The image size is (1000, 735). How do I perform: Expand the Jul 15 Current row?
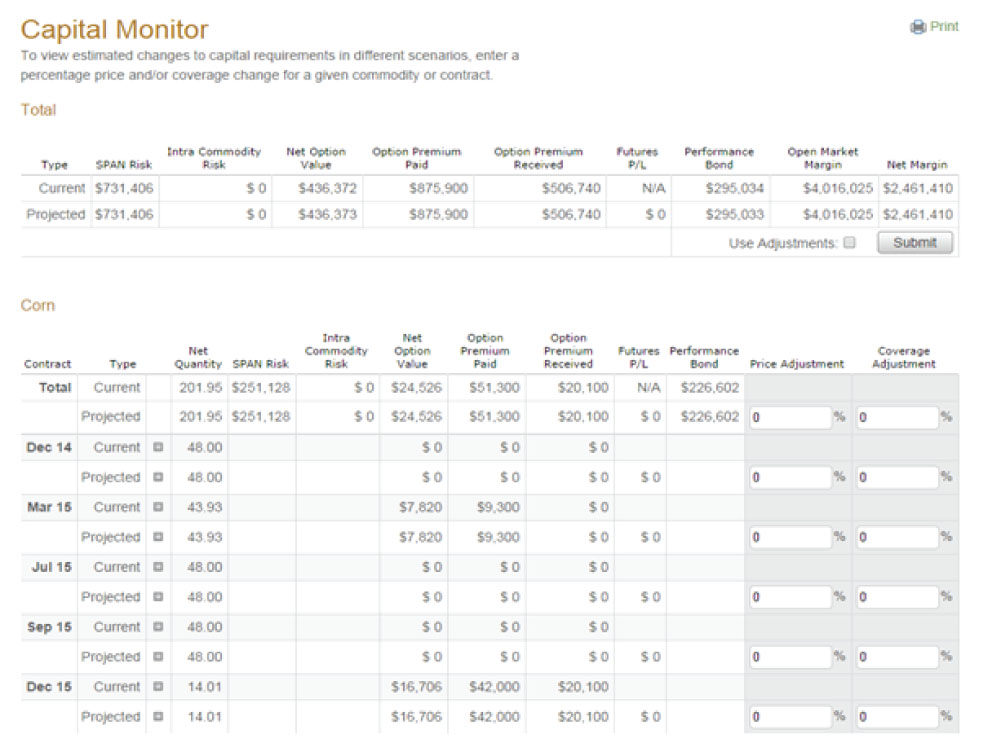158,567
